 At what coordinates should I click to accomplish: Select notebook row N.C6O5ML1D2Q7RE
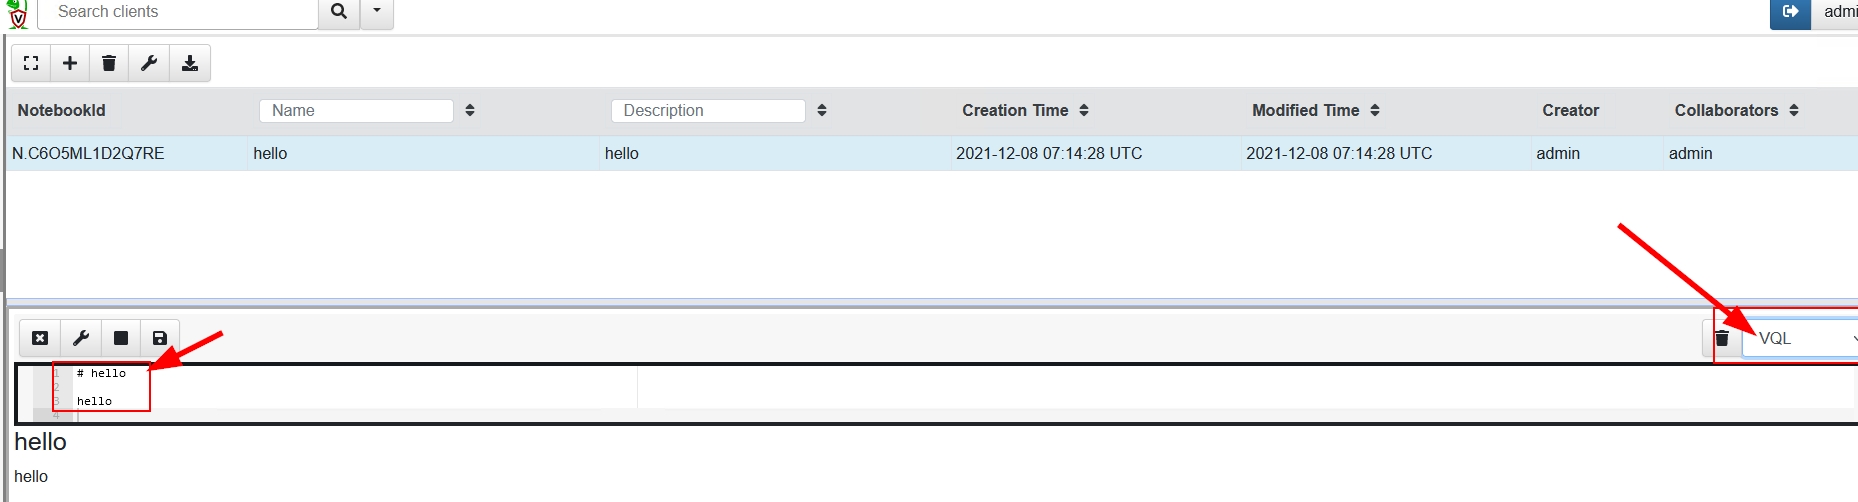[88, 153]
